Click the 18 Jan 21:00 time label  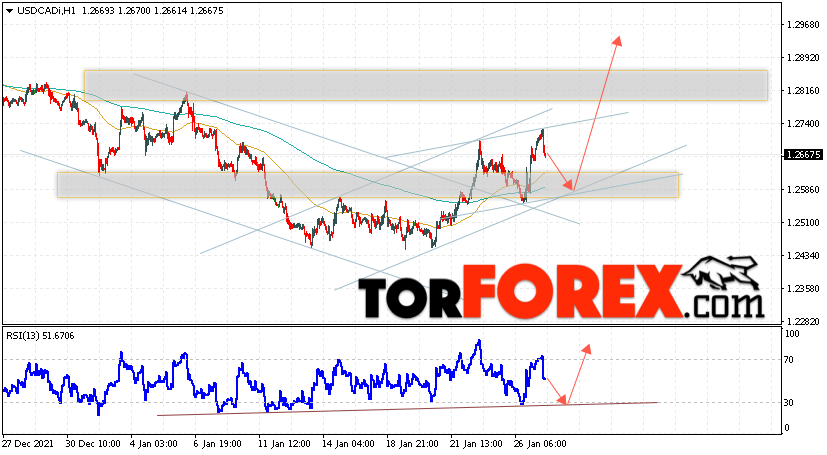tap(412, 444)
